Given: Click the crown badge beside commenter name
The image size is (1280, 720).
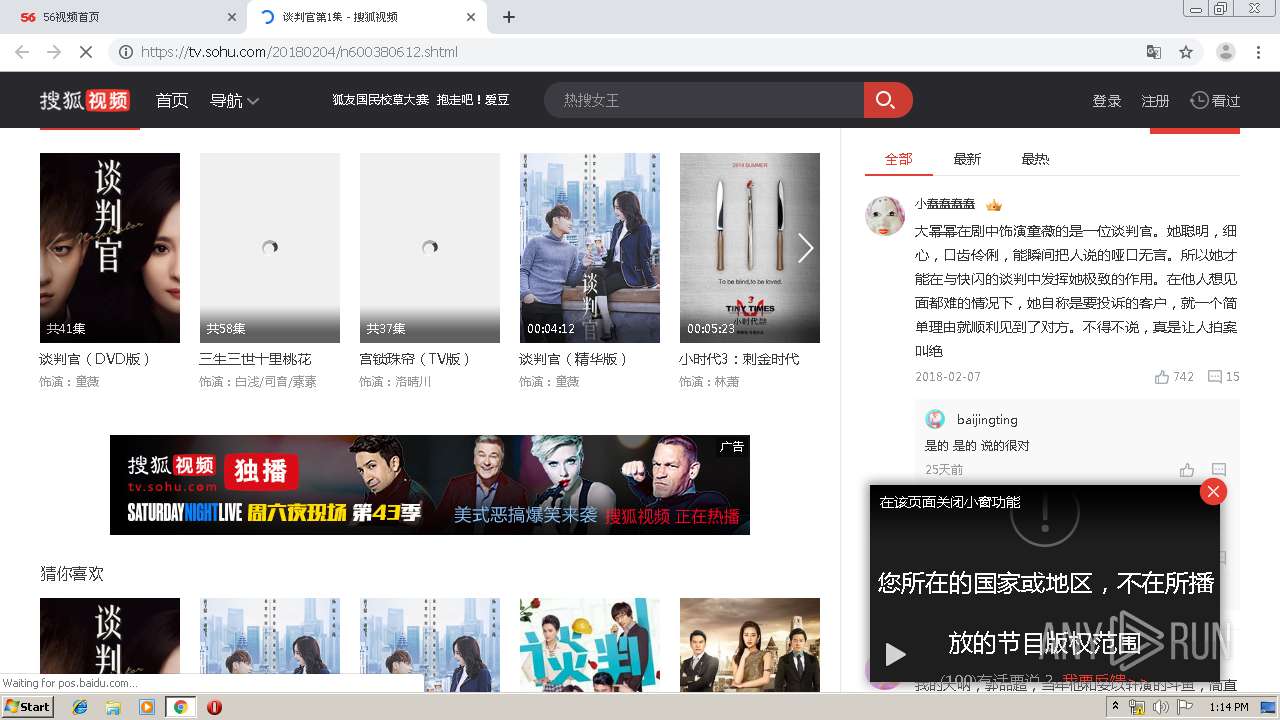Looking at the screenshot, I should pos(993,205).
